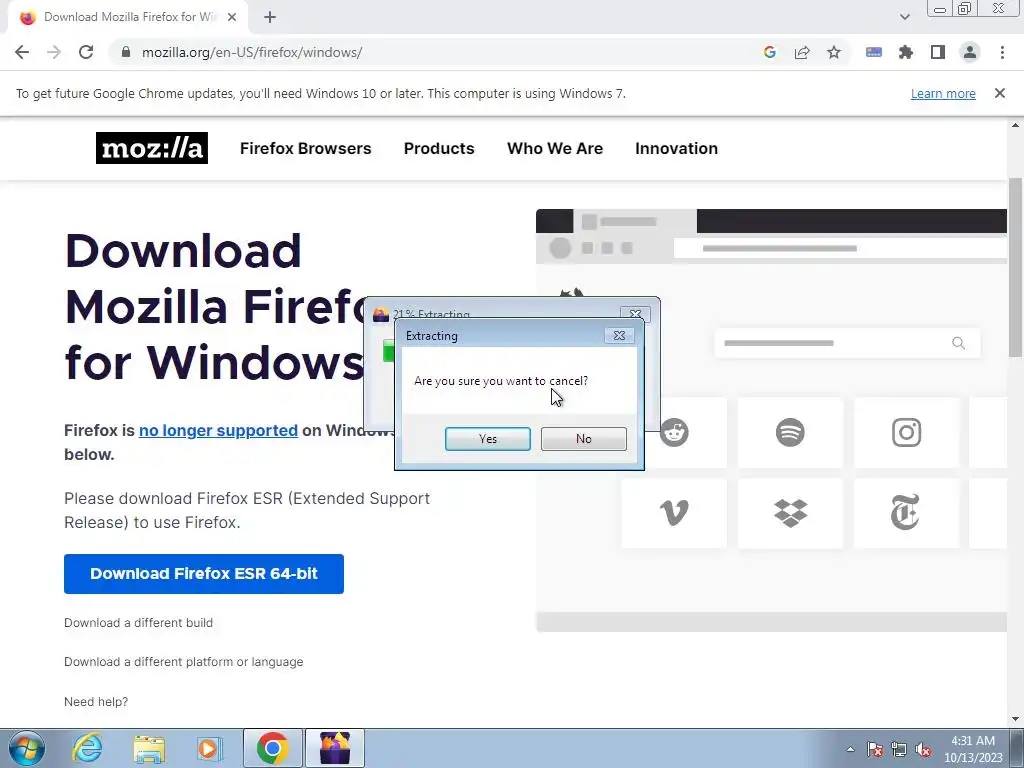
Task: Open the muted volume tray icon
Action: click(x=923, y=749)
